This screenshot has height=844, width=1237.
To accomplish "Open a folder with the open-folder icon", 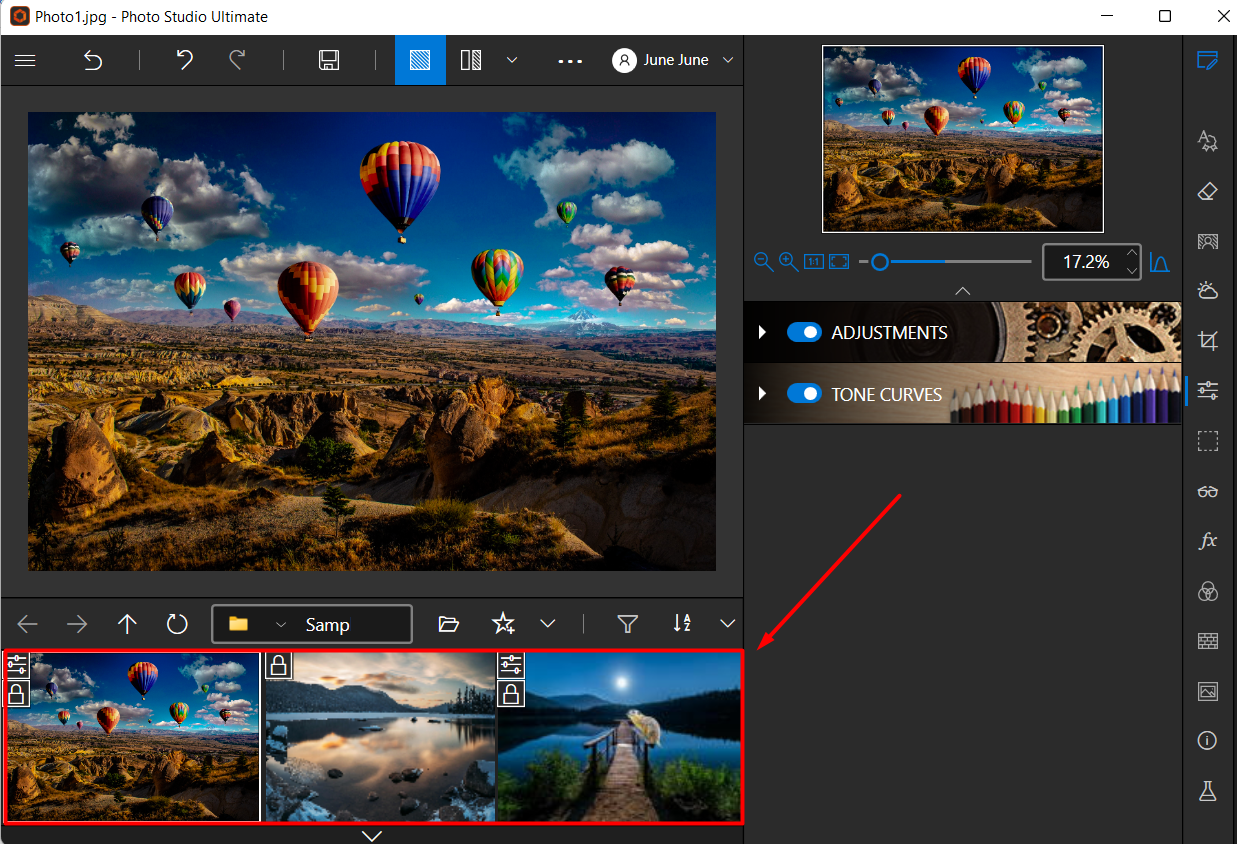I will [x=449, y=624].
